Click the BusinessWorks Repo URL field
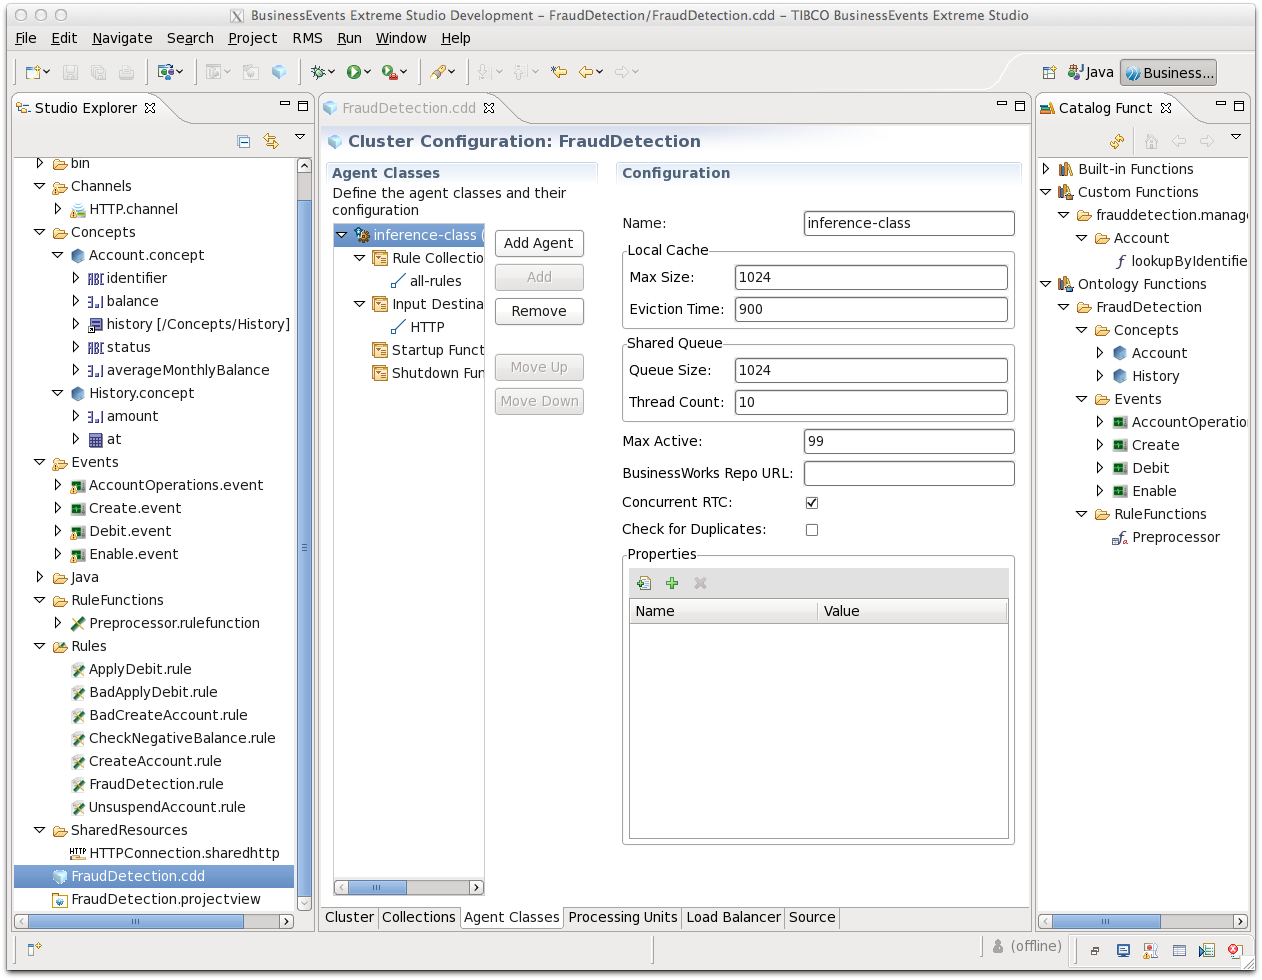Image resolution: width=1262 pixels, height=980 pixels. (909, 473)
